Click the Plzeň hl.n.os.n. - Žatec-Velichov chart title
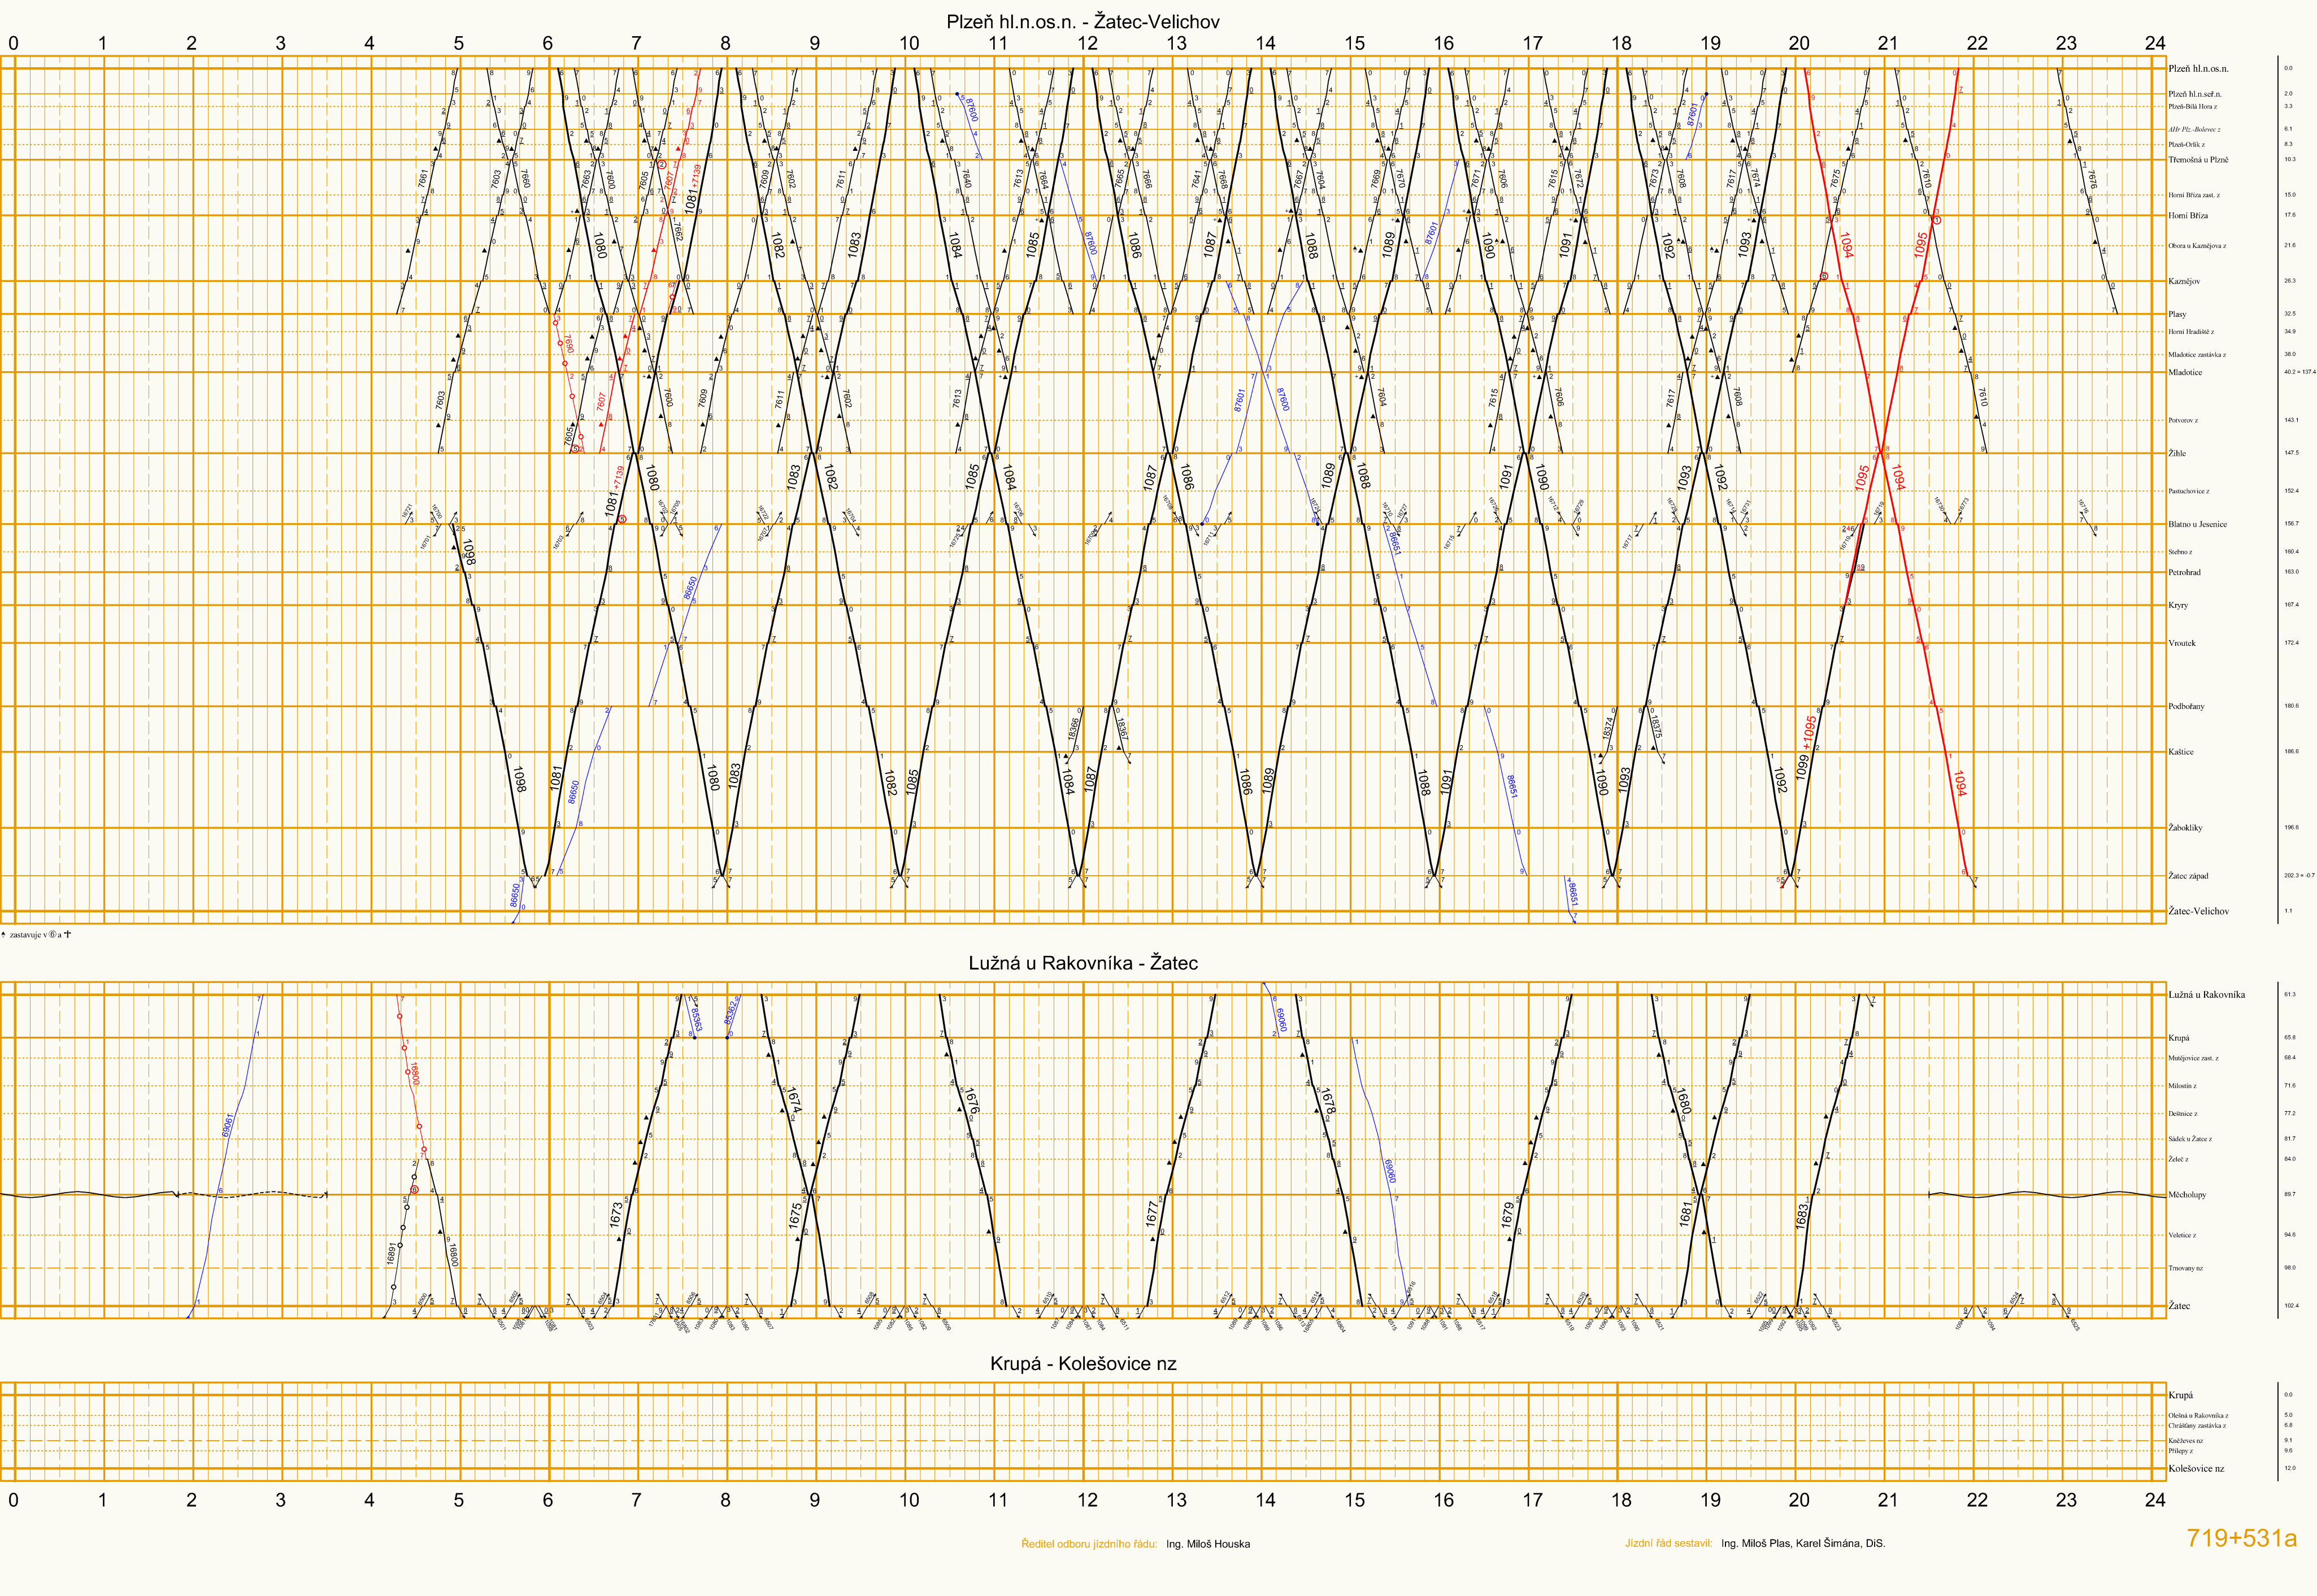 tap(1082, 21)
